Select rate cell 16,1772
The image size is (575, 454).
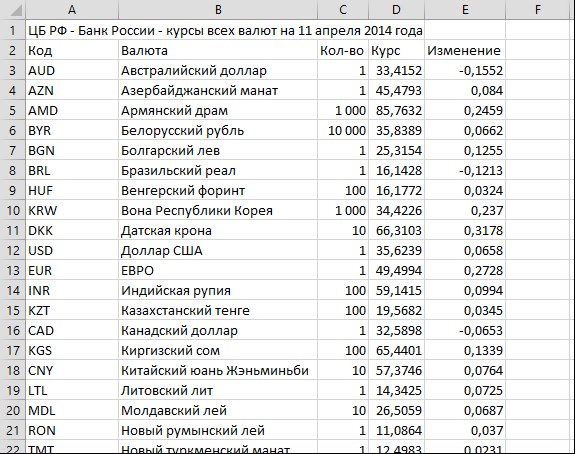[396, 190]
